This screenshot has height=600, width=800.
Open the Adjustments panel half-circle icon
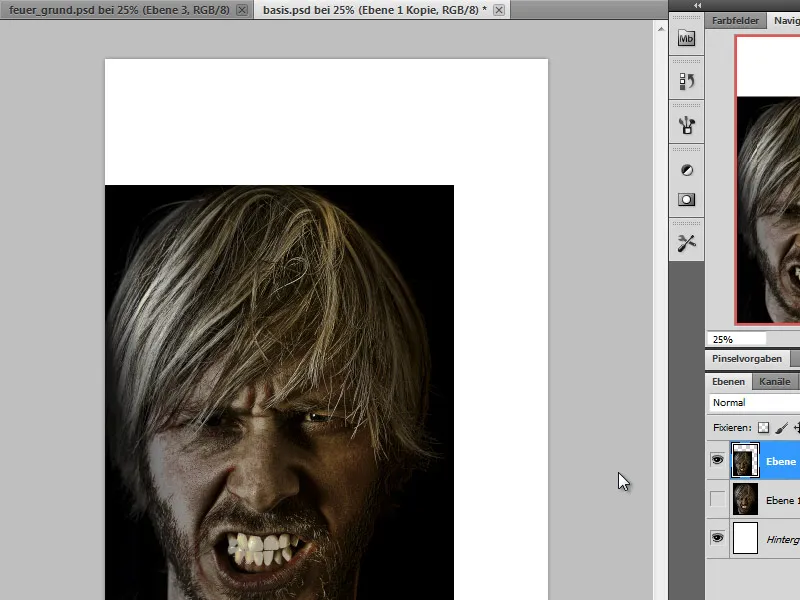687,170
